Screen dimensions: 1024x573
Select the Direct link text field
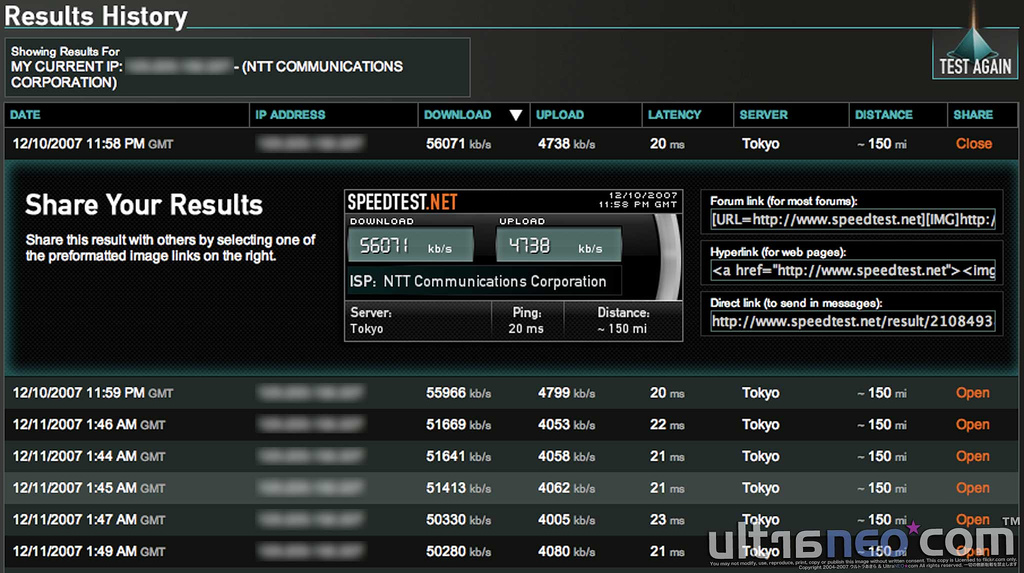pos(853,321)
